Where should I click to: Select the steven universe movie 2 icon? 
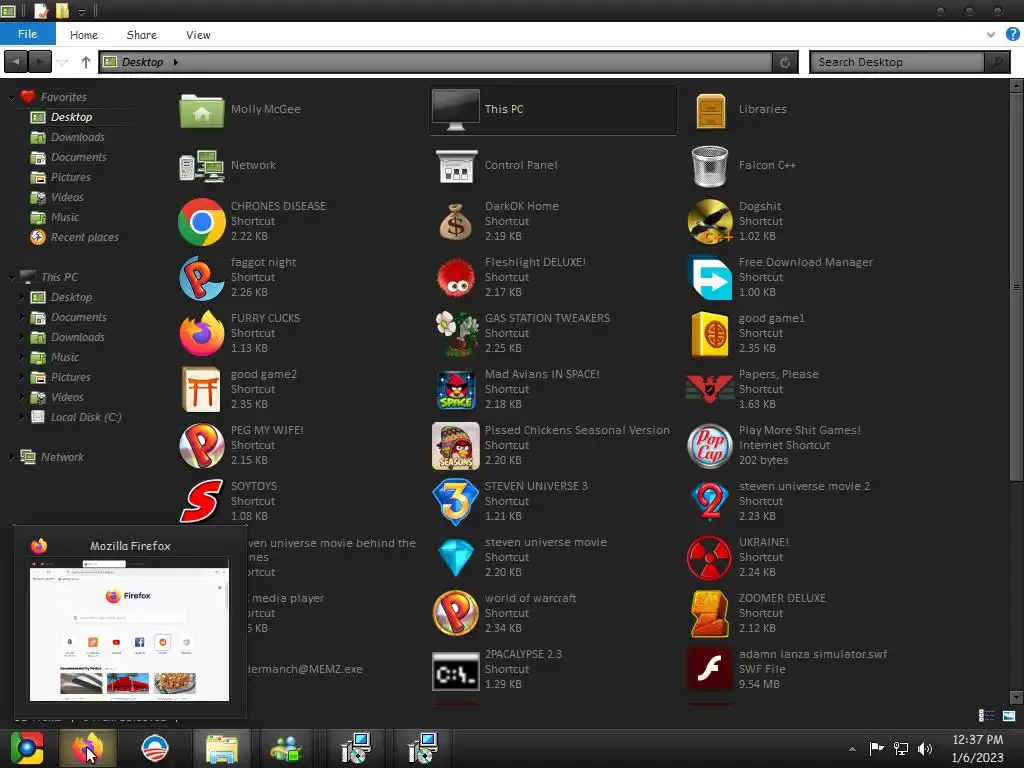click(x=710, y=502)
